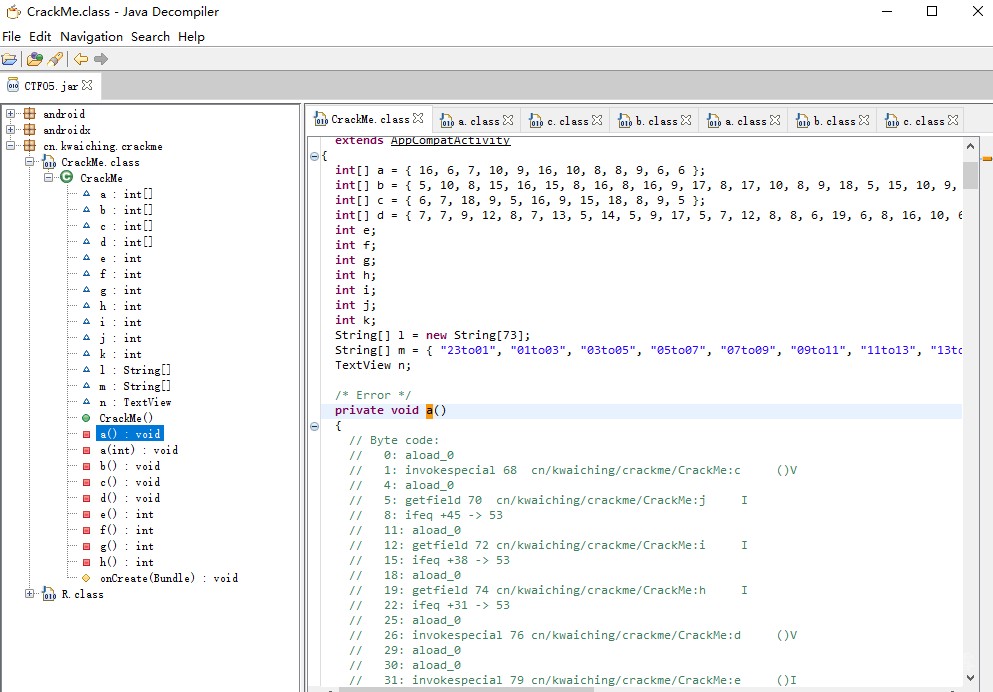Go forward with the right arrow icon

tap(100, 59)
